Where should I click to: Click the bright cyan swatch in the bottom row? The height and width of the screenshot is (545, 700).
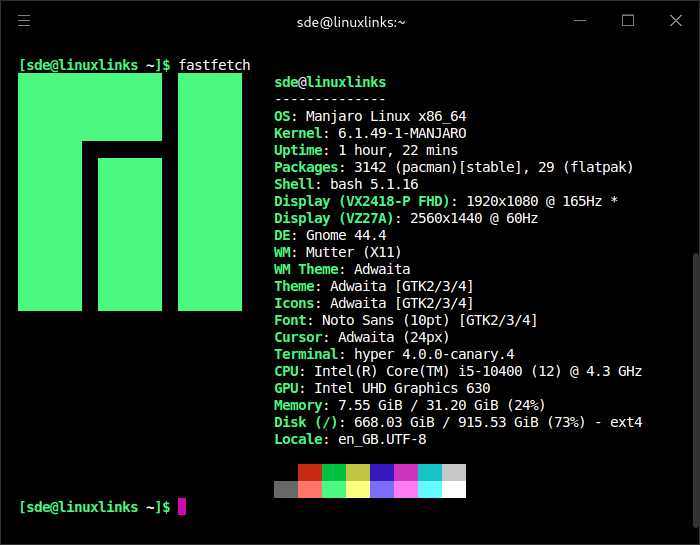point(430,490)
